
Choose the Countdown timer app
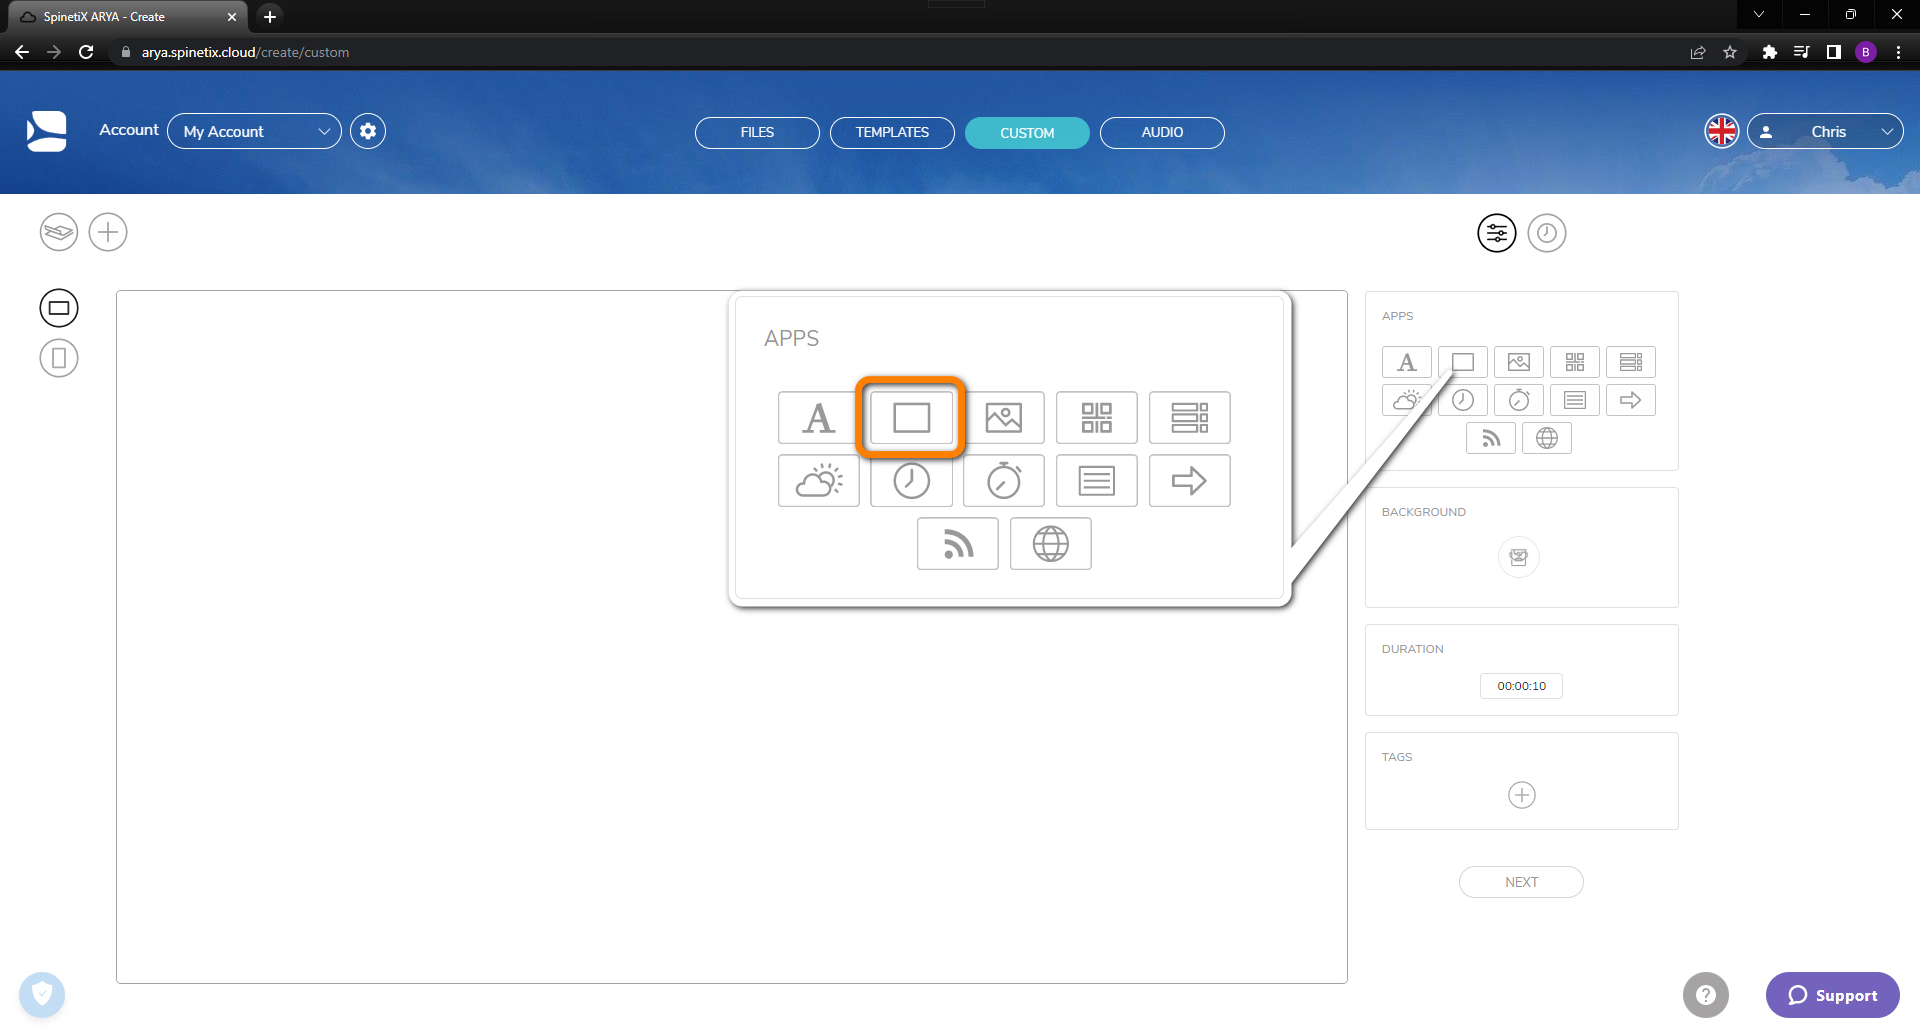point(1003,481)
